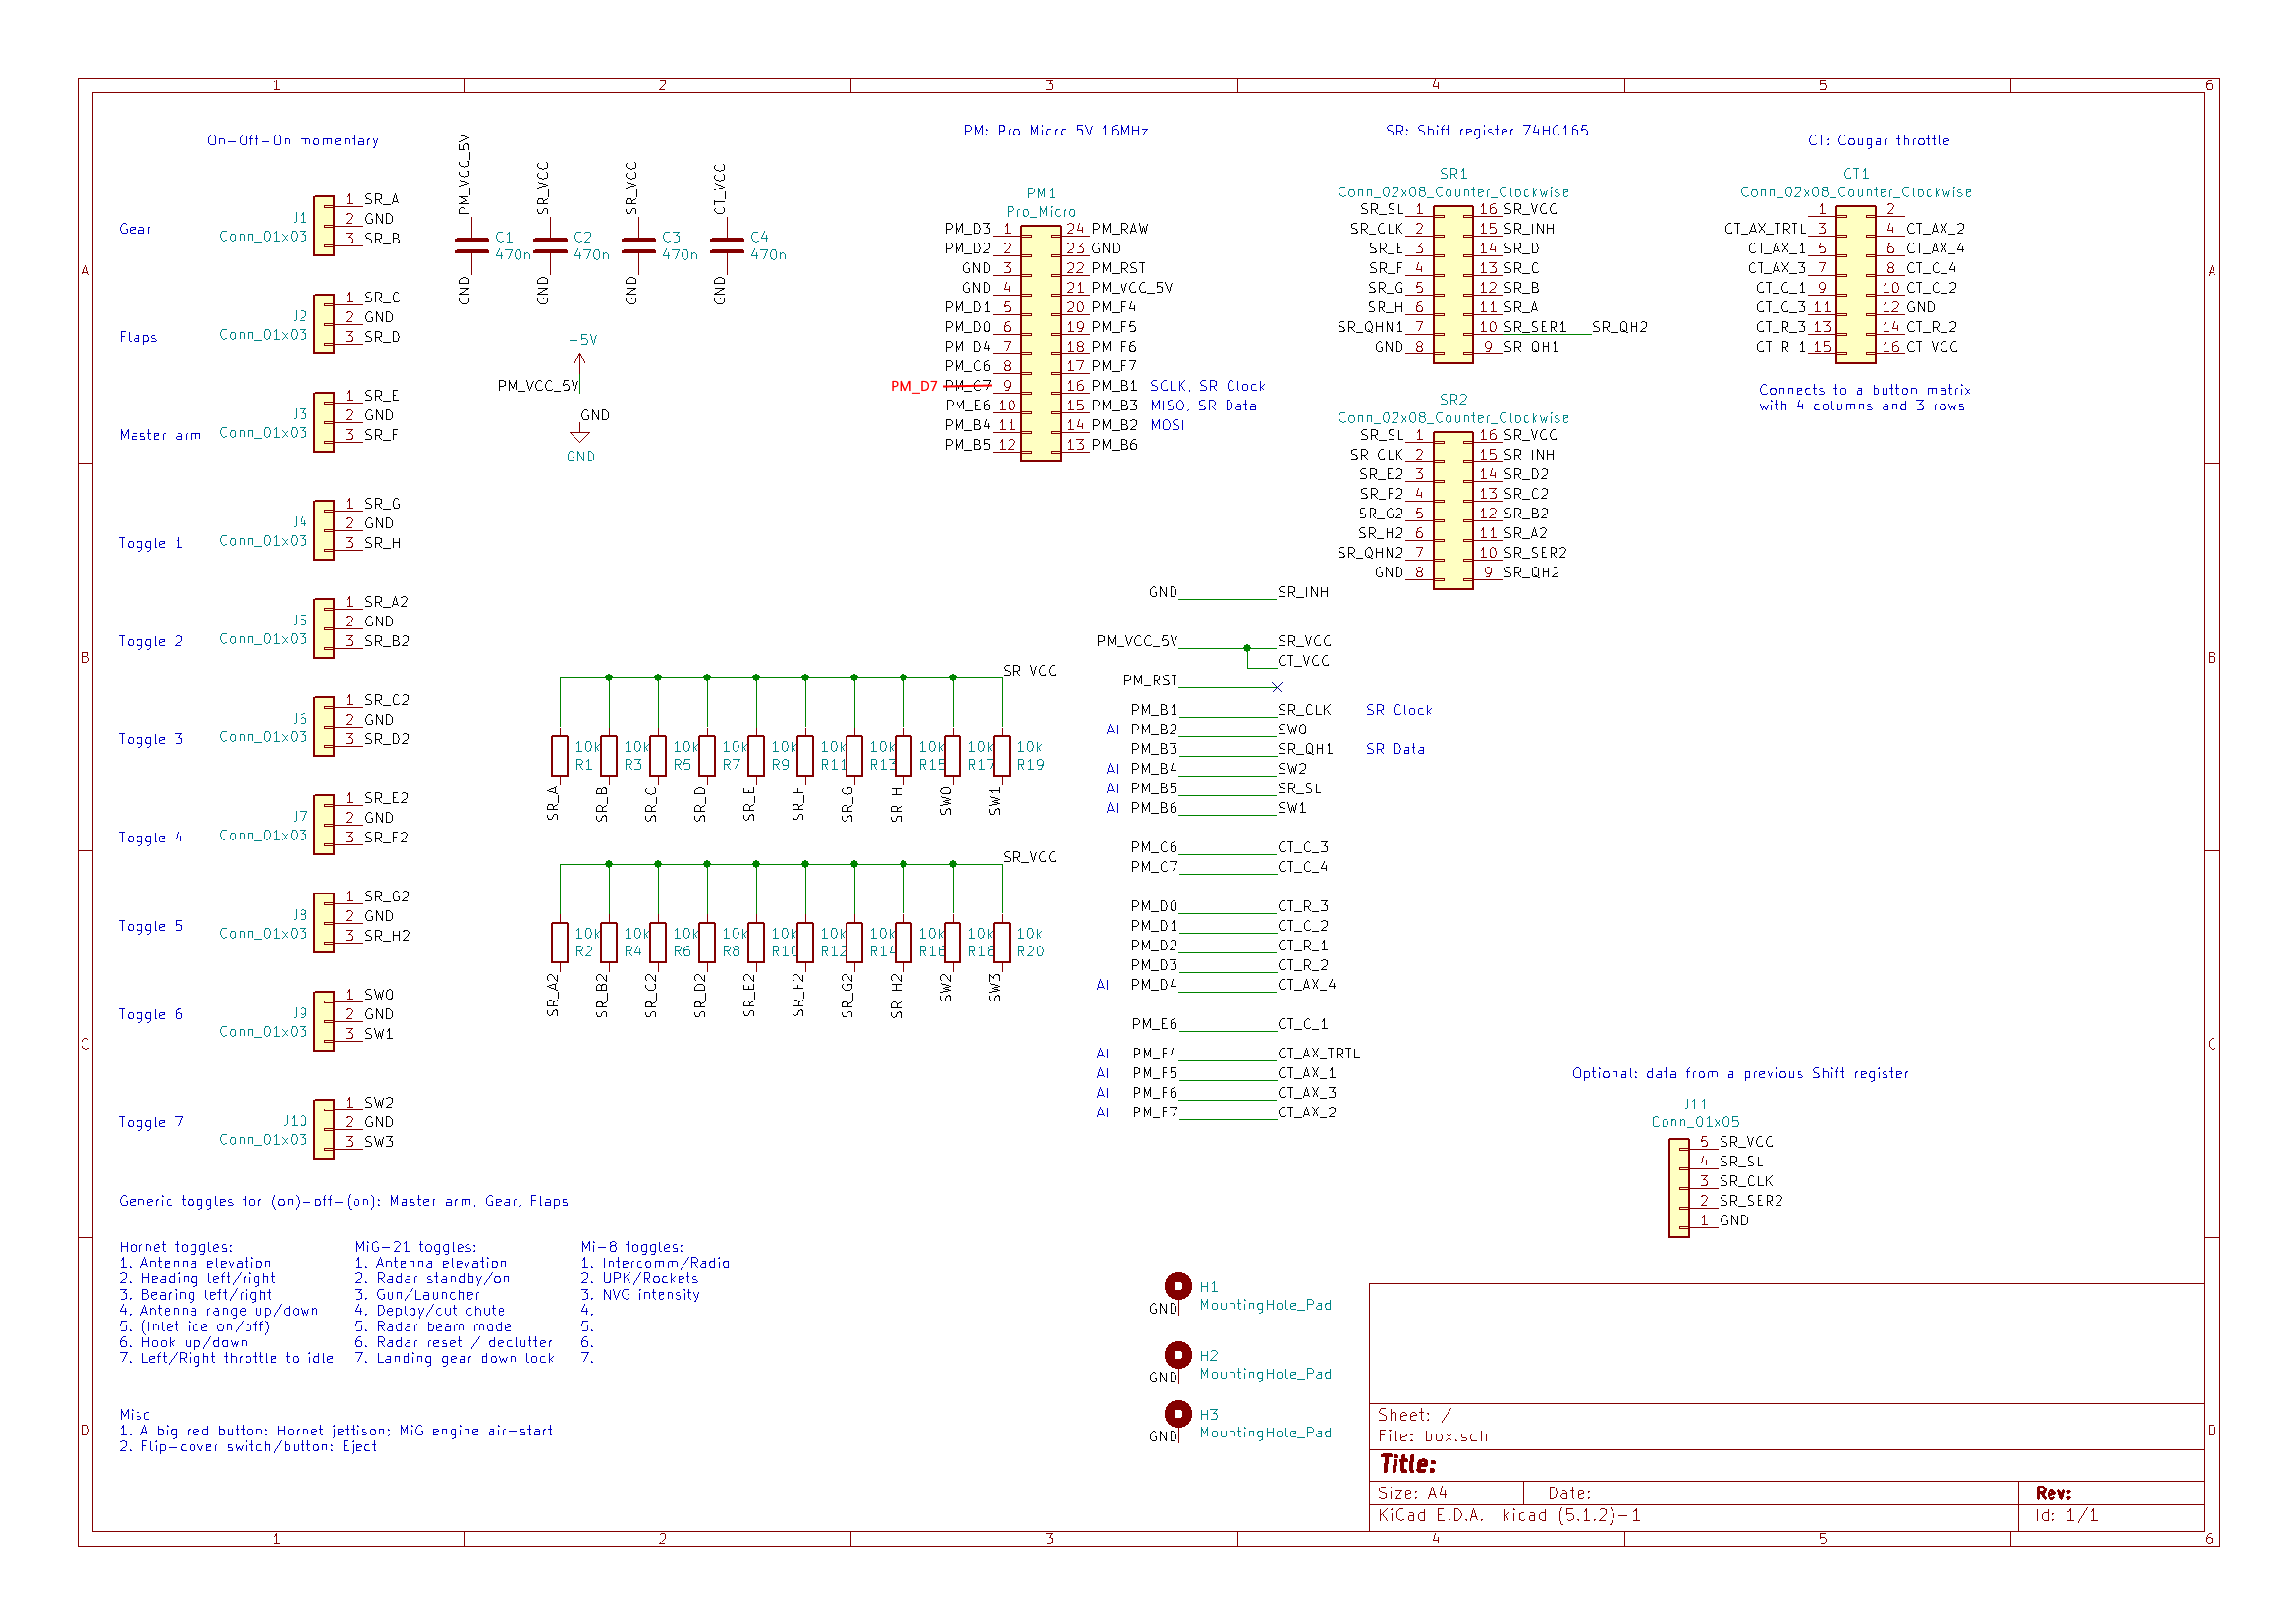Select the J1 Gear connector symbol
Screen dimensions: 2296x1623
[324, 226]
